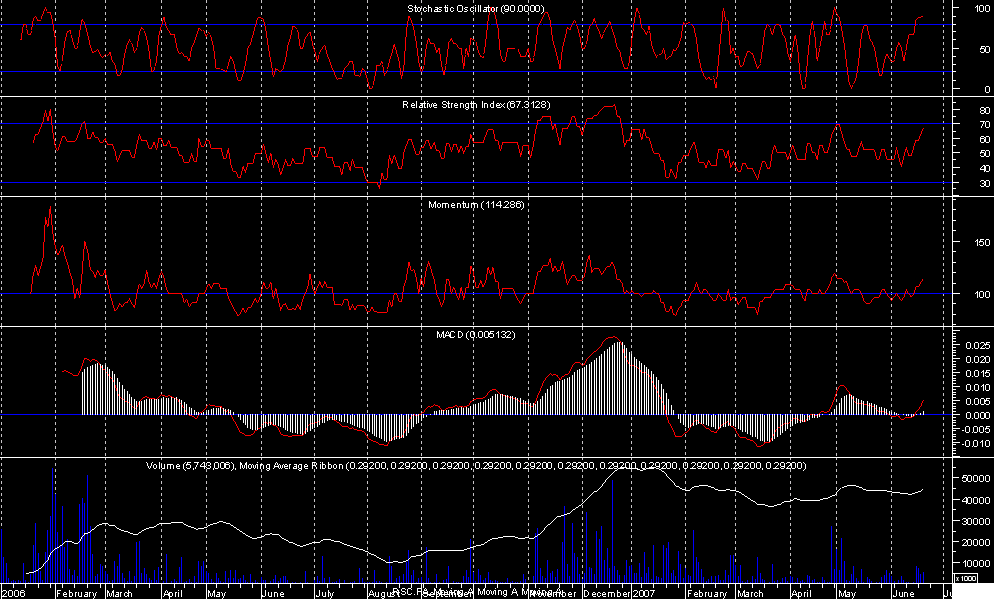This screenshot has width=994, height=599.
Task: Click the 2007 year marker on the axis
Action: [644, 592]
